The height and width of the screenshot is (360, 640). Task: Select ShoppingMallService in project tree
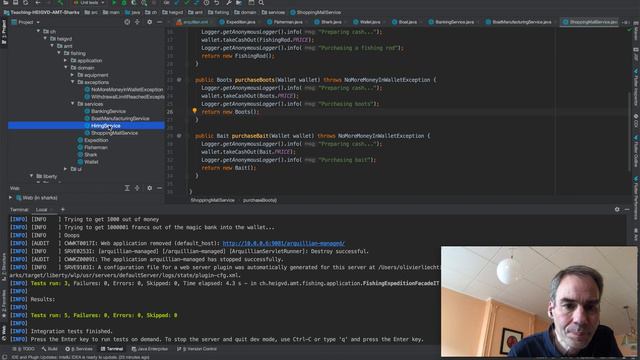coord(111,133)
